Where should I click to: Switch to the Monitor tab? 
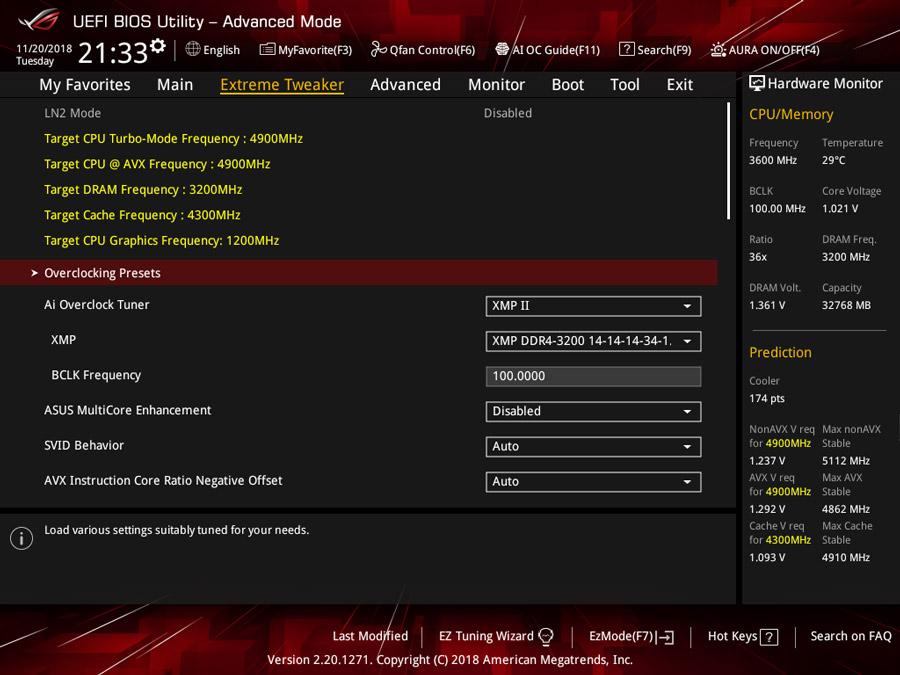(496, 85)
